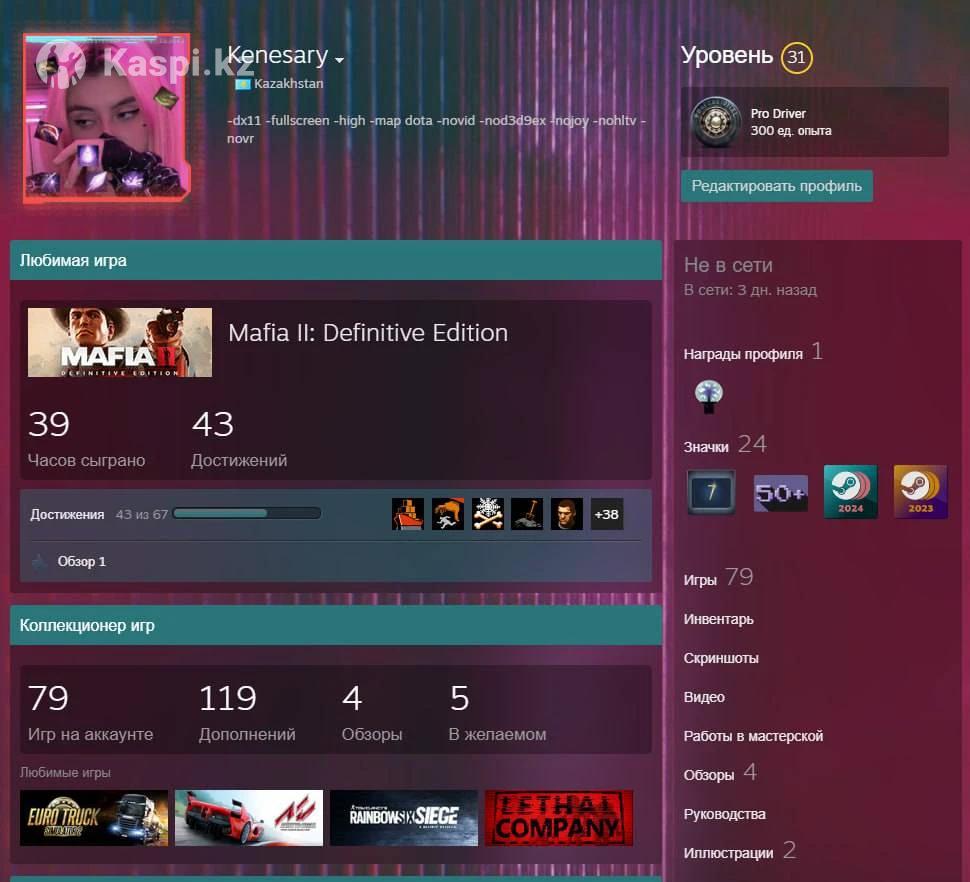Open the 'Награды профиля' section link
Image resolution: width=970 pixels, height=882 pixels.
point(743,354)
